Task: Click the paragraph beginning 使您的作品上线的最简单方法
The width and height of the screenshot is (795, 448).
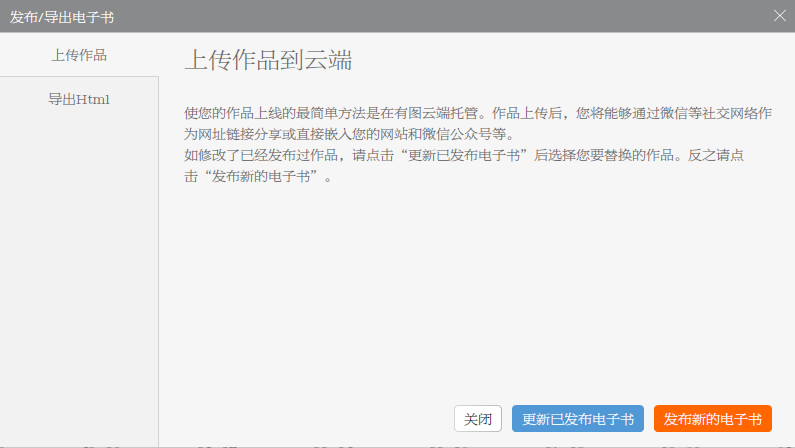Action: [478, 123]
